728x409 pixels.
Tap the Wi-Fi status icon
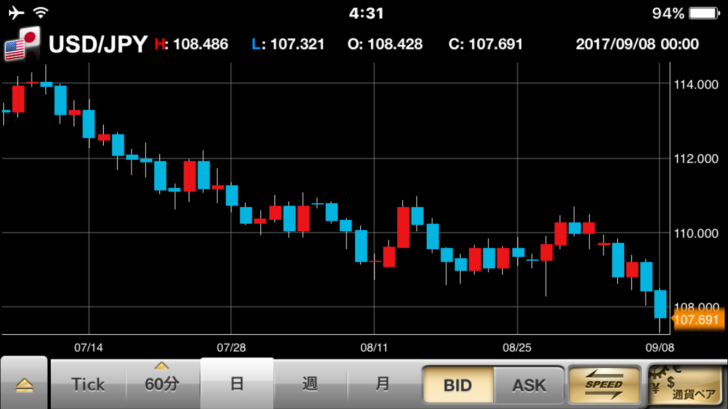click(x=41, y=13)
